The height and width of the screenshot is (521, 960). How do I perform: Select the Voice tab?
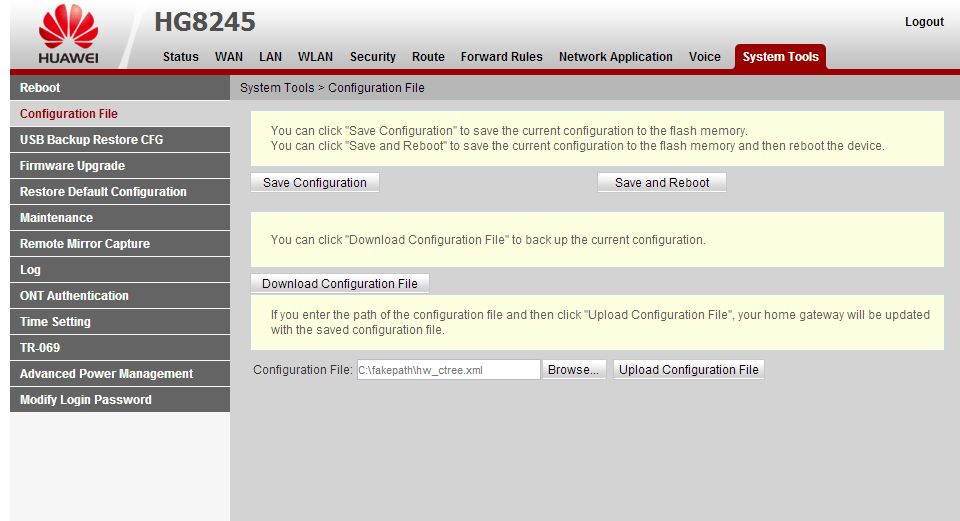(x=705, y=57)
